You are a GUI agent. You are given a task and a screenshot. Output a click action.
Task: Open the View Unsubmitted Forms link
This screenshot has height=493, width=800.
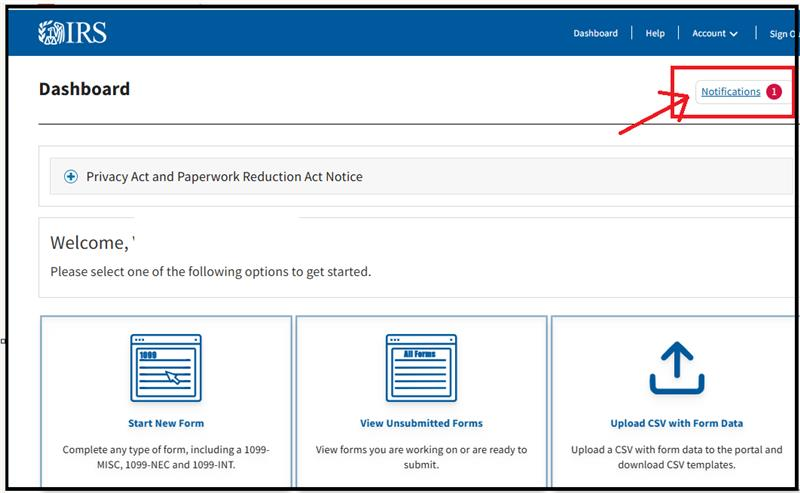(x=421, y=423)
